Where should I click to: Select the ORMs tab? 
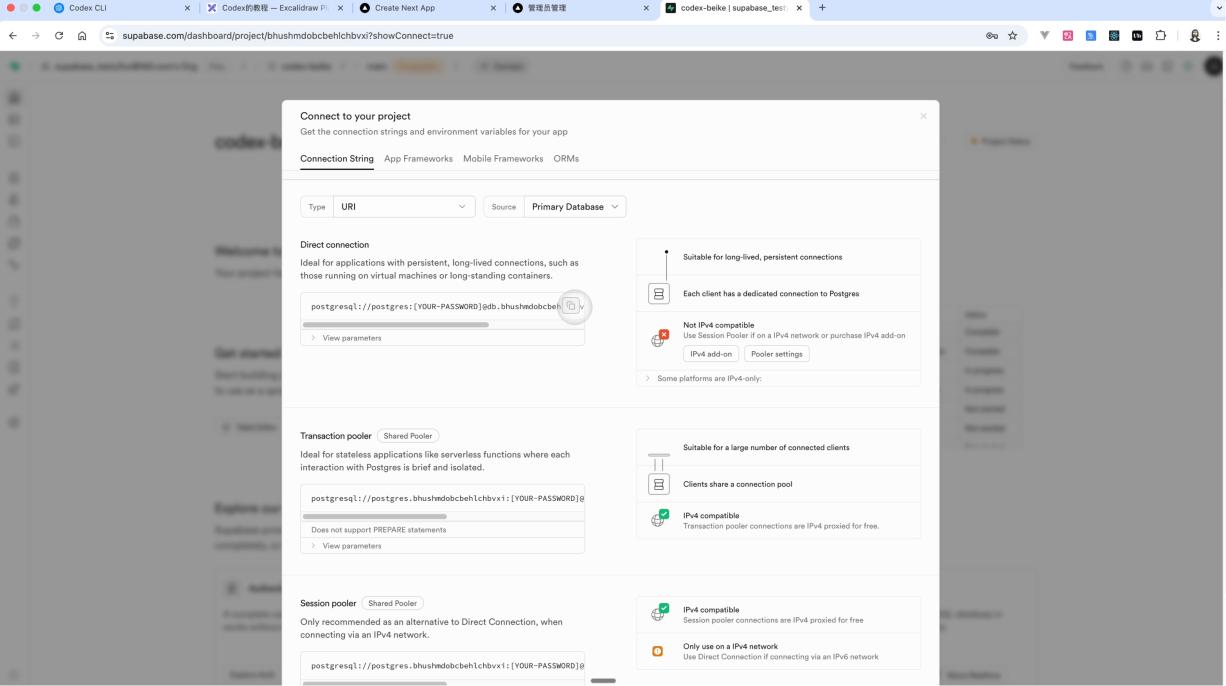(x=566, y=159)
